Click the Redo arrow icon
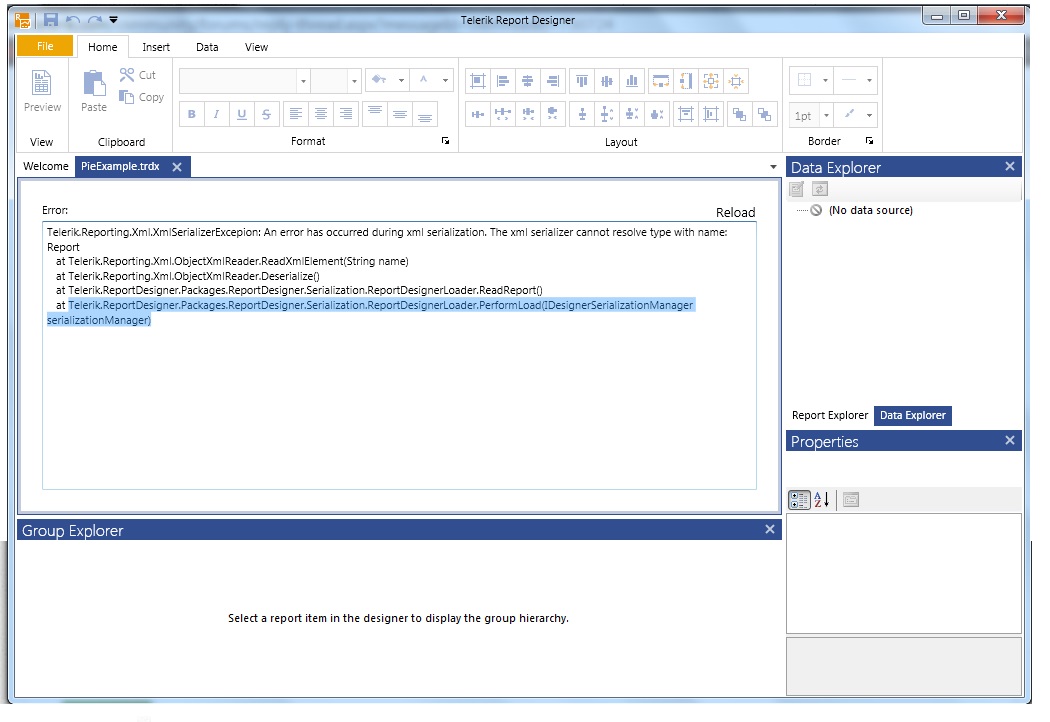Viewport: 1050px width, 722px height. click(95, 20)
